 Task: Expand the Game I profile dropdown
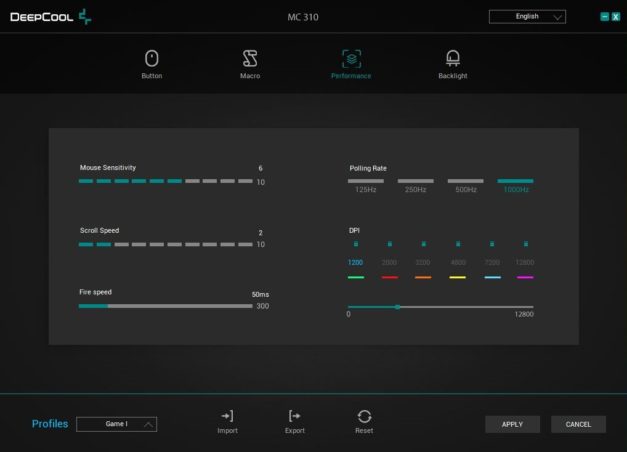click(116, 424)
